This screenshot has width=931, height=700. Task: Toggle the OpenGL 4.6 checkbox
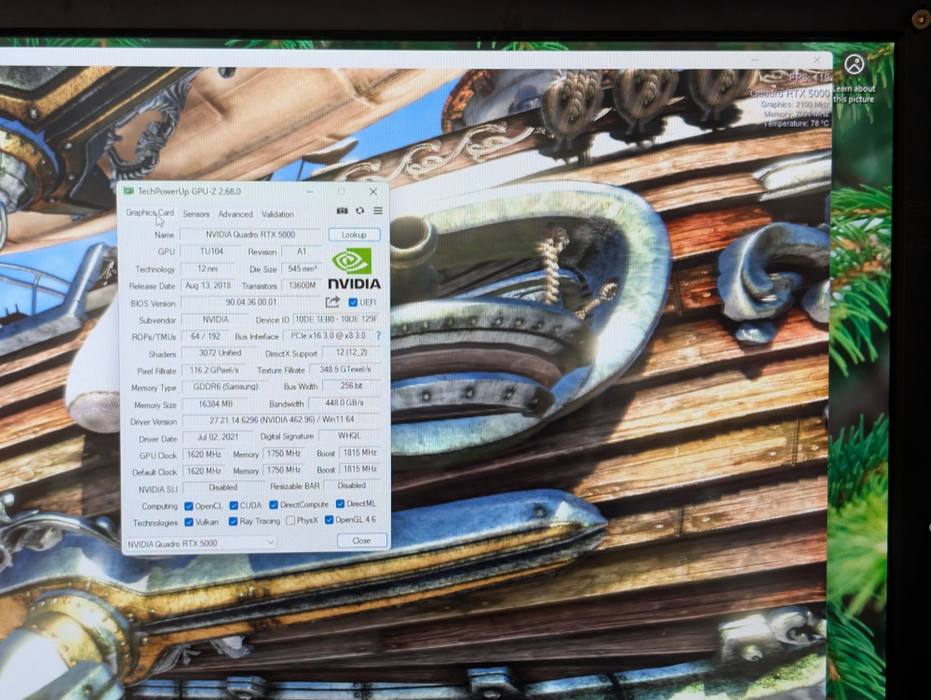(x=329, y=520)
